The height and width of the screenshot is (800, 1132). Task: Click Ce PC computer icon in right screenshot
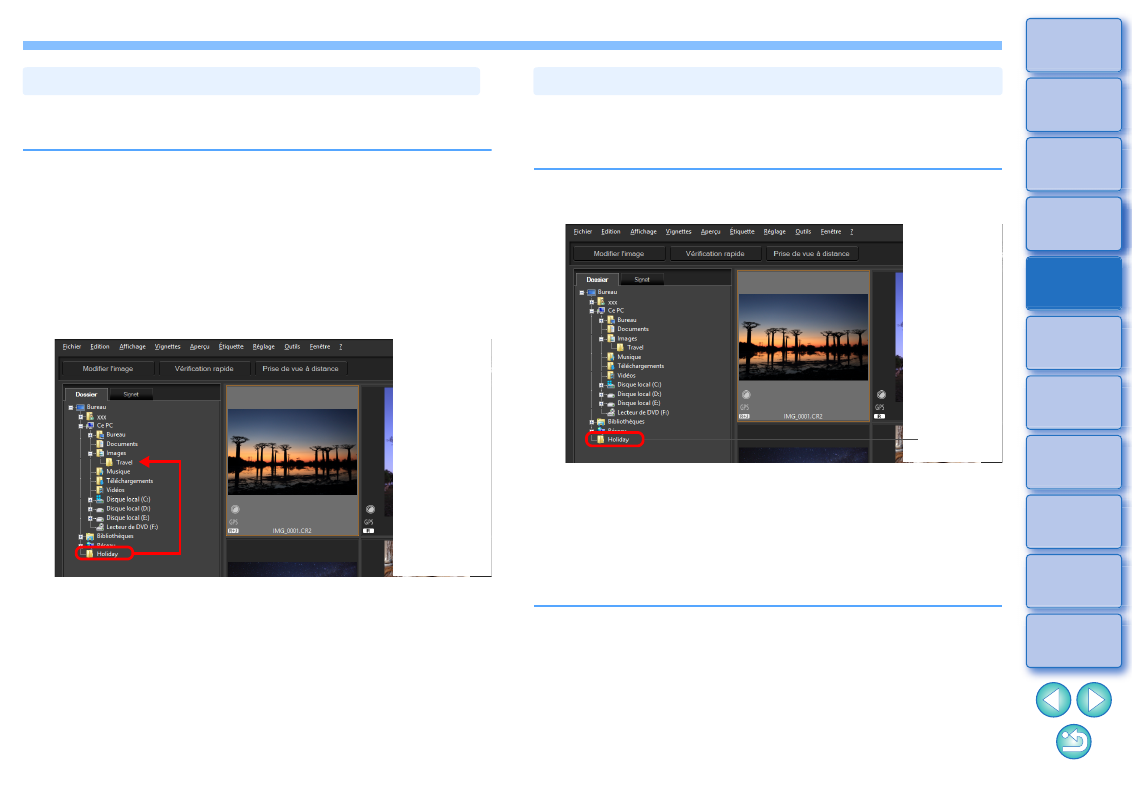tap(601, 310)
